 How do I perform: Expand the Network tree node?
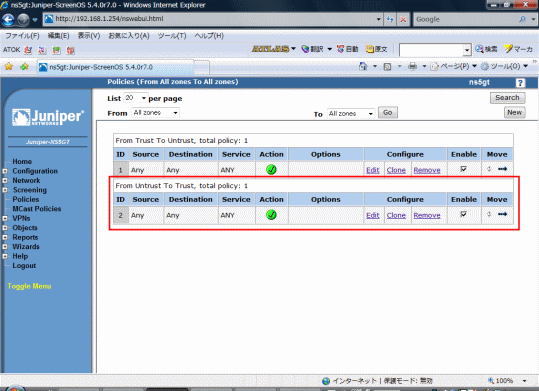[x=5, y=181]
